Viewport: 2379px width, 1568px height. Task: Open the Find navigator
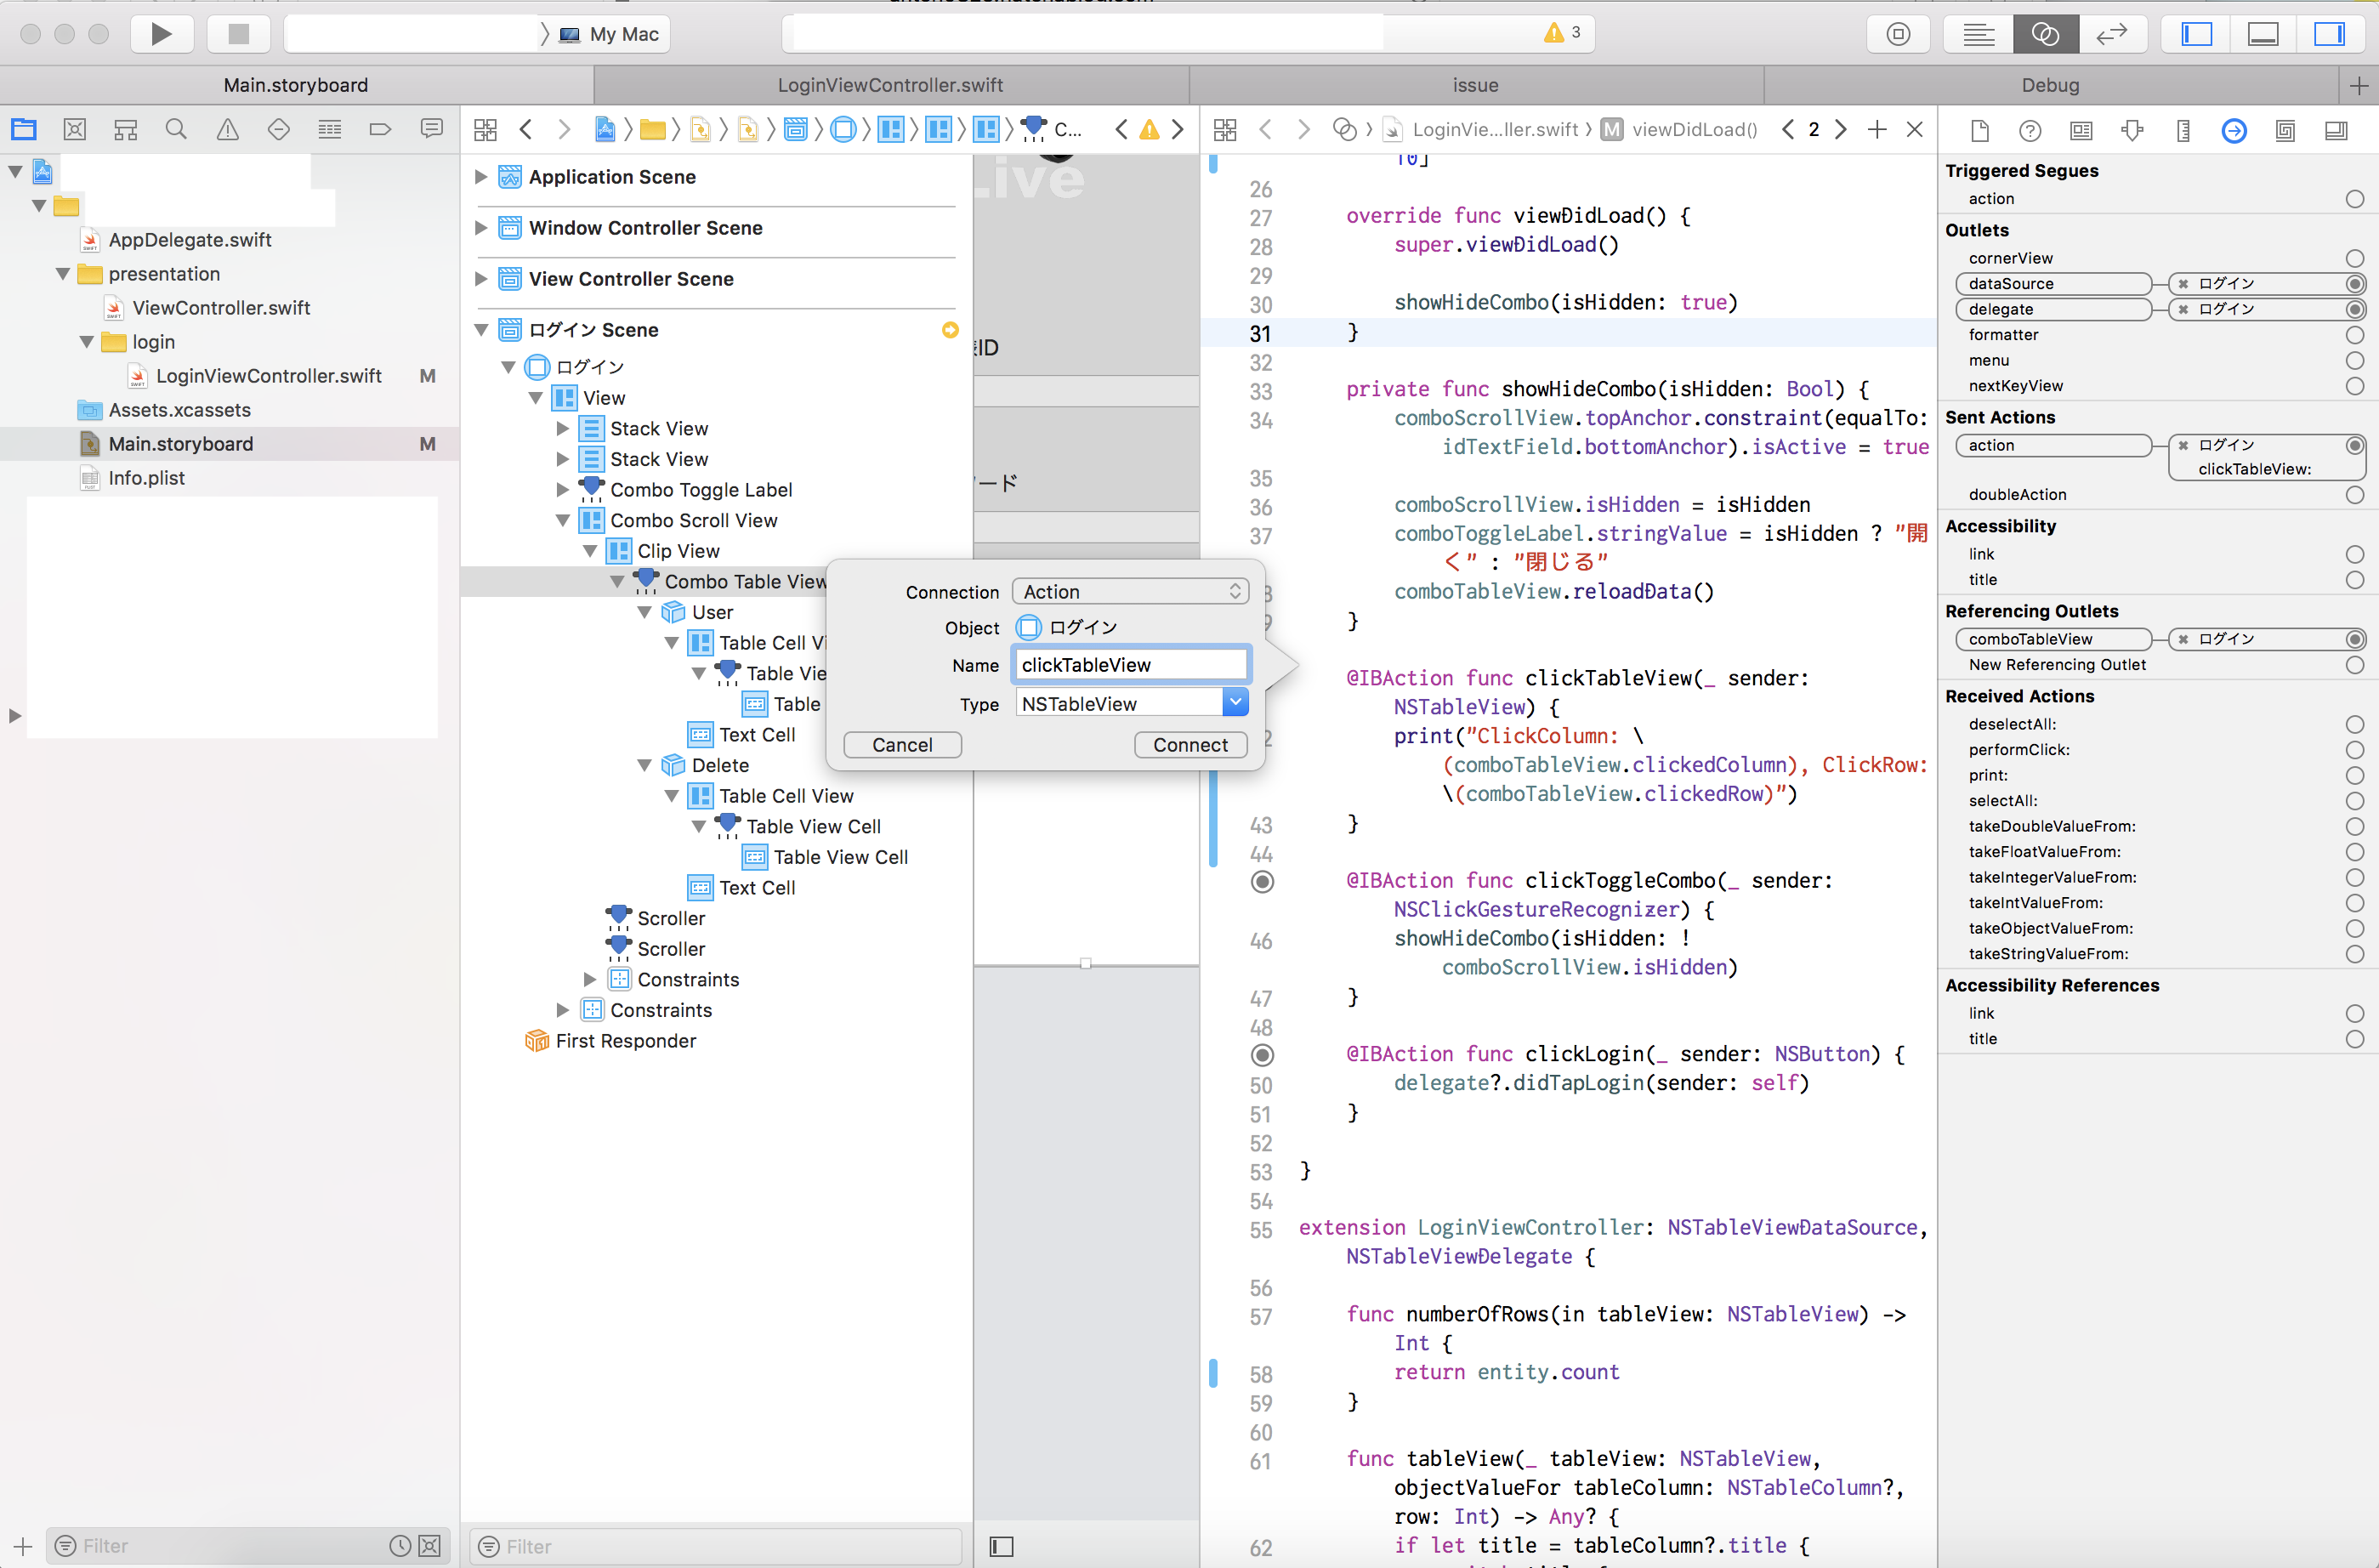point(176,130)
